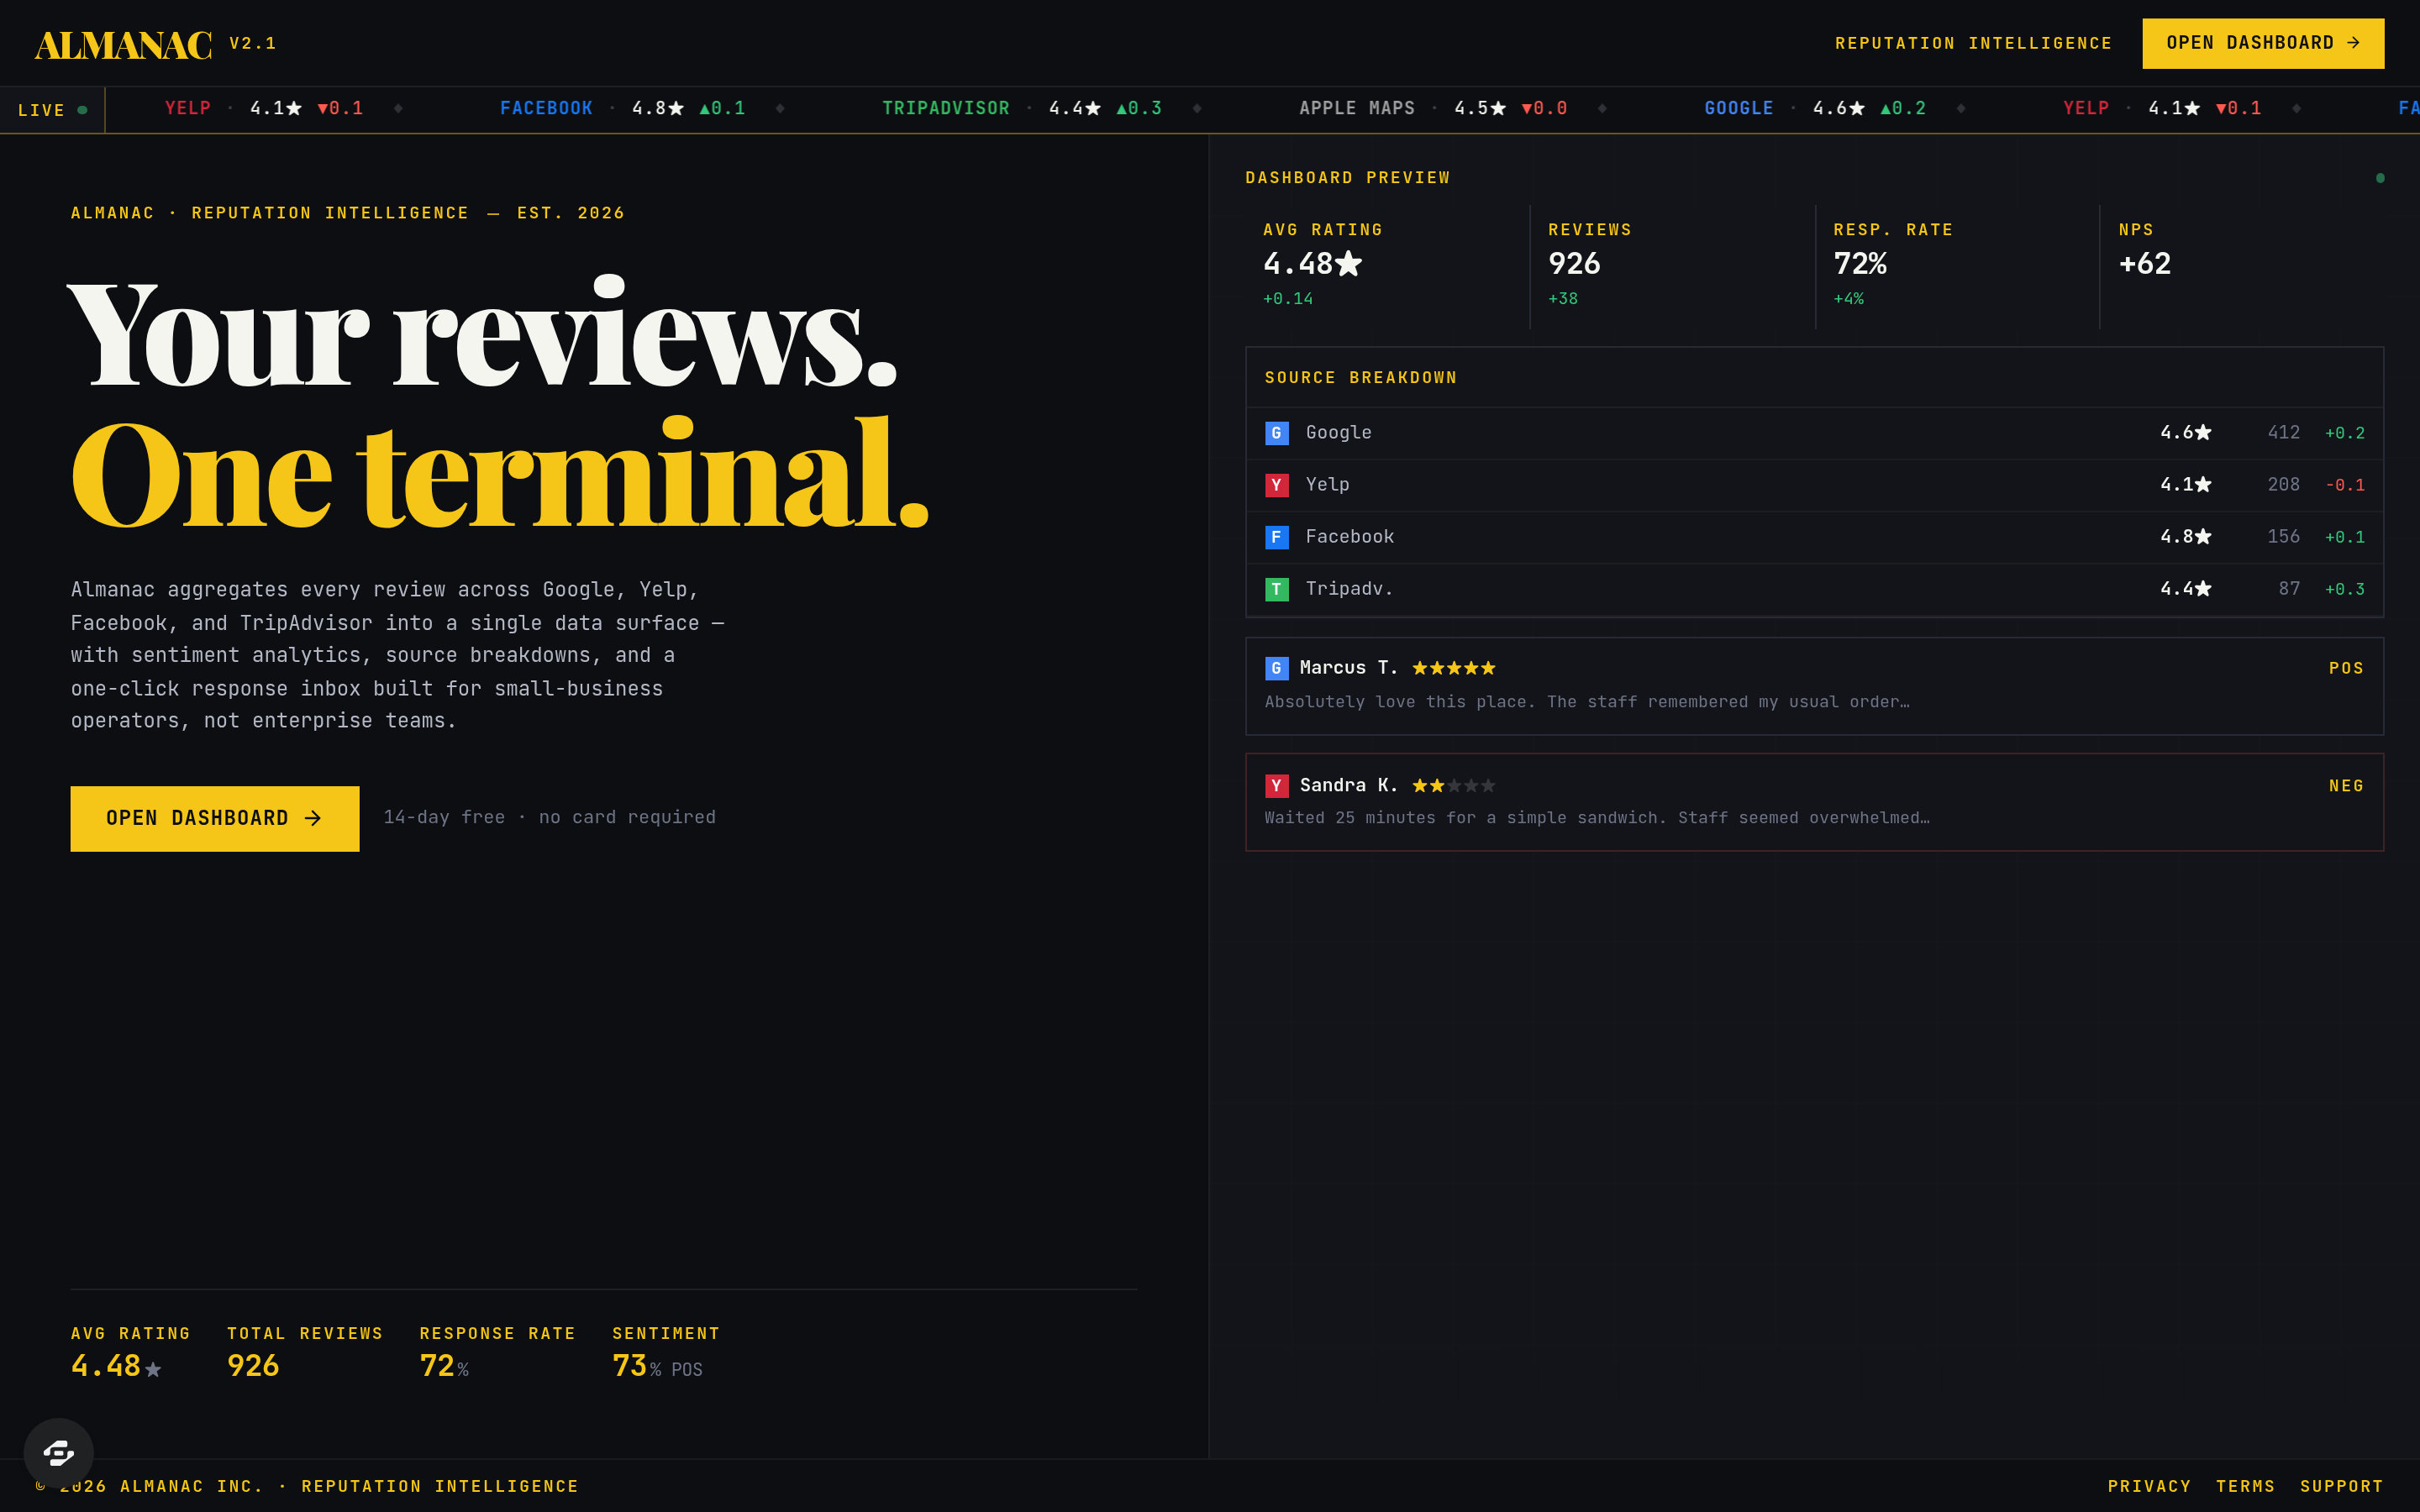Viewport: 2420px width, 1512px height.
Task: Go to Reputation Intelligence in the header nav
Action: pyautogui.click(x=1973, y=44)
